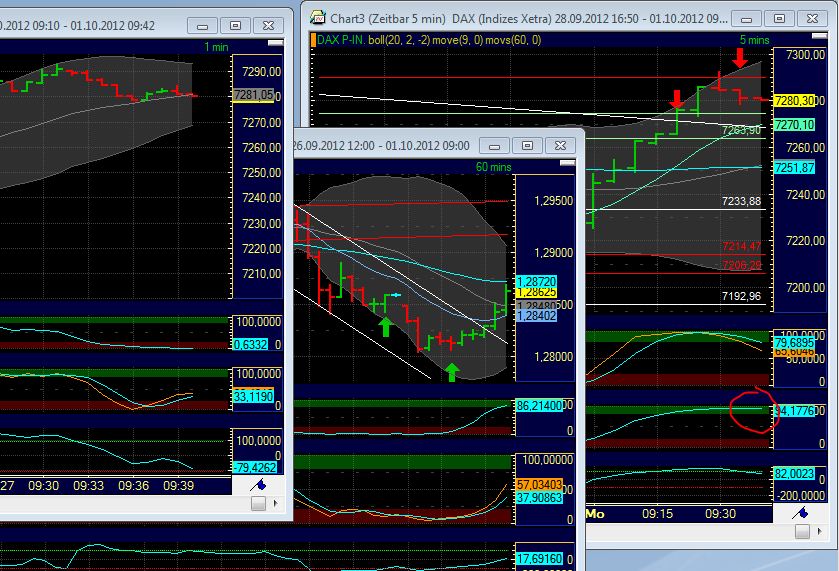Minimize the 1 min chart window

[202, 26]
